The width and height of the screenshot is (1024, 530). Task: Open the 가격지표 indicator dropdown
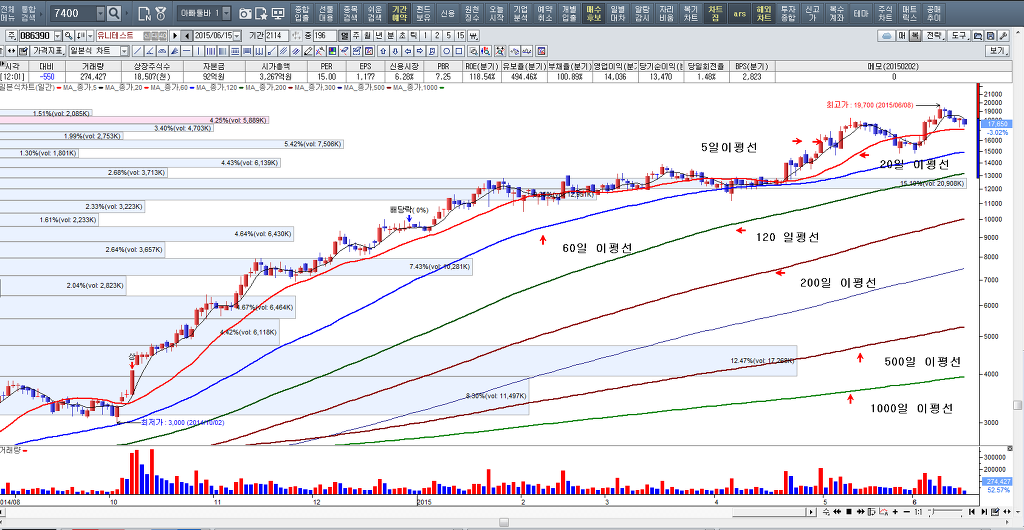point(48,50)
